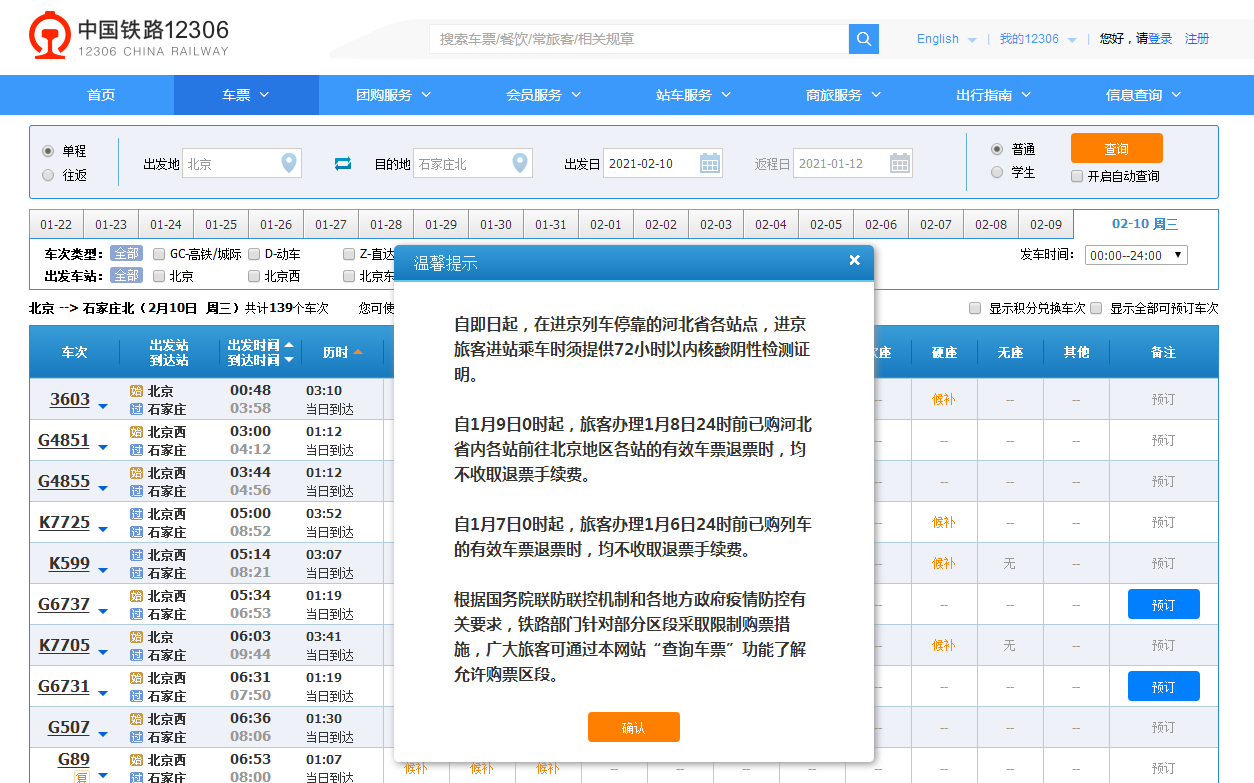Click the orange 确认 button

click(633, 727)
